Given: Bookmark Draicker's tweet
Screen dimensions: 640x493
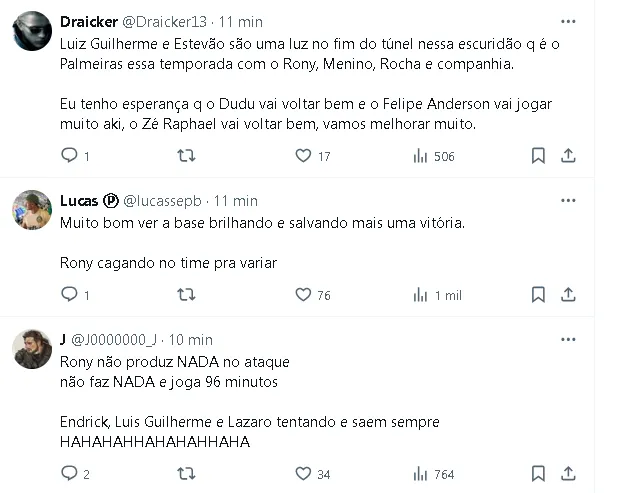Looking at the screenshot, I should 538,156.
